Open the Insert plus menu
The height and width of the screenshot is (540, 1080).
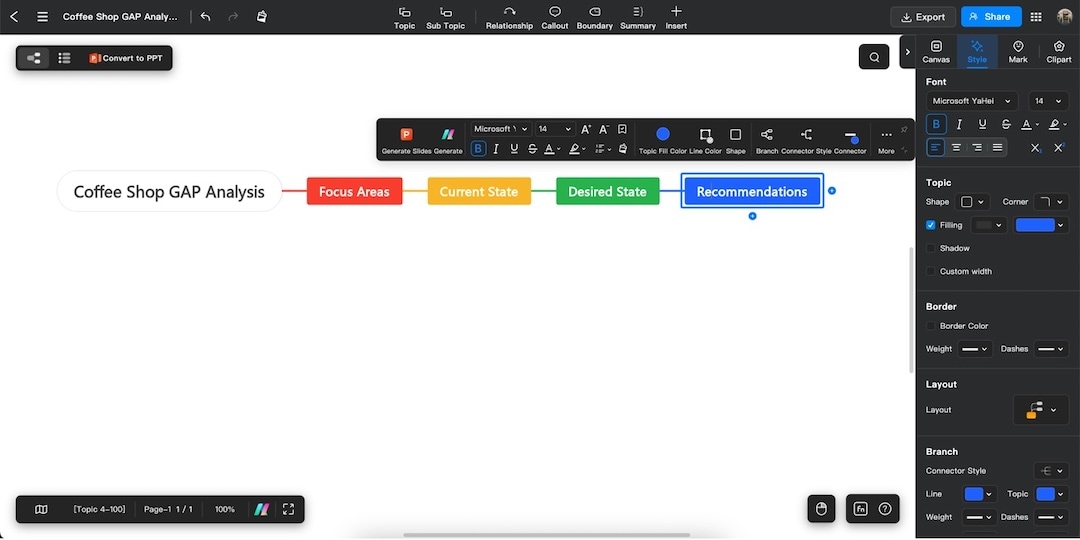click(676, 17)
